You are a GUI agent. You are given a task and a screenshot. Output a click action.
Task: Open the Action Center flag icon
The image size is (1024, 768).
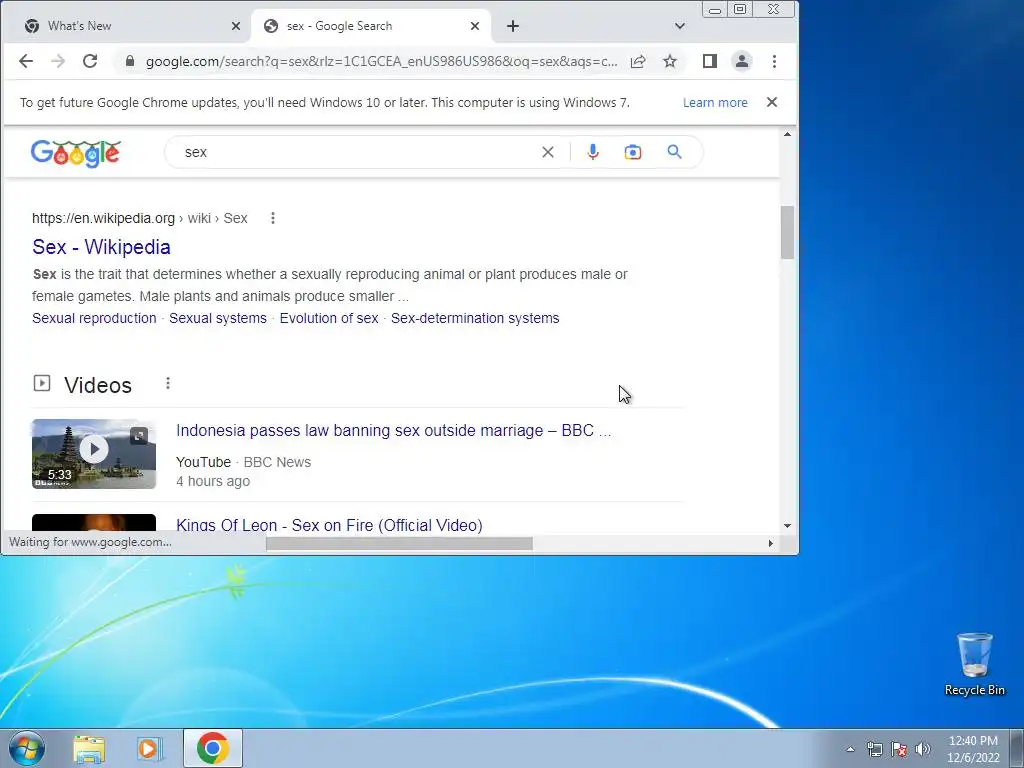899,749
